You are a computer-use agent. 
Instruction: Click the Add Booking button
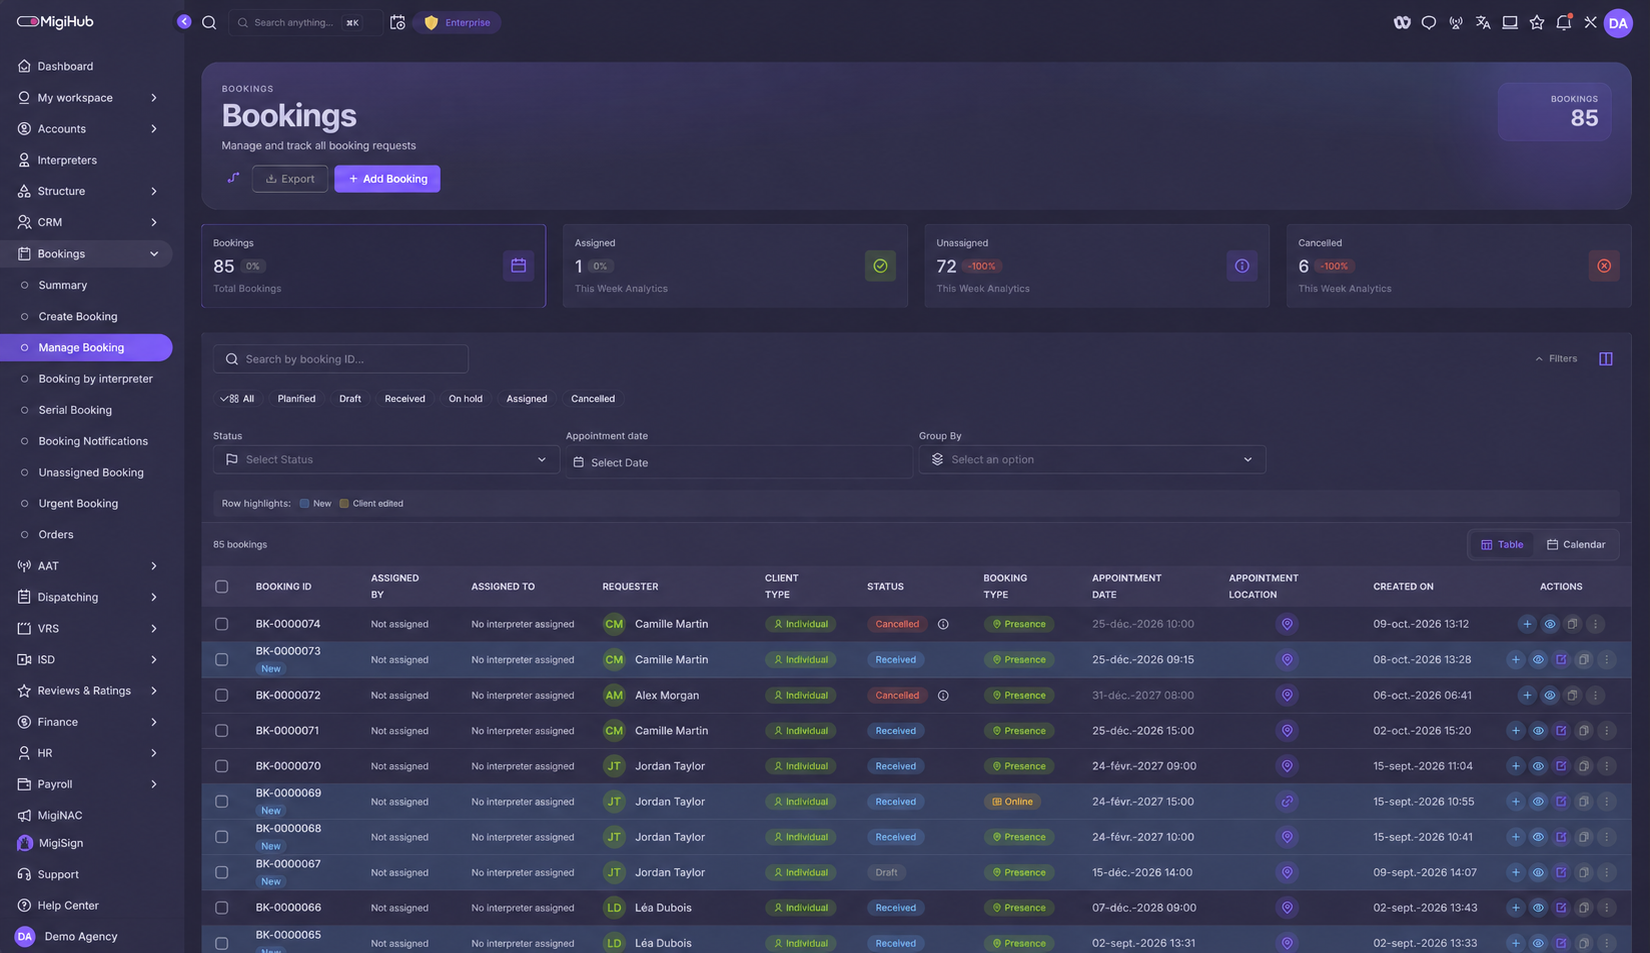tap(387, 179)
